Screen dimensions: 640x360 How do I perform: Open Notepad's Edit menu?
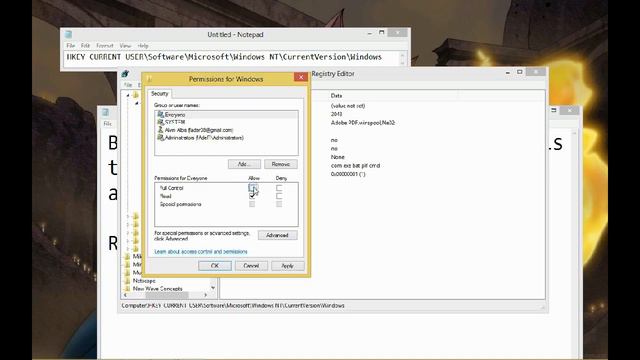tap(85, 46)
